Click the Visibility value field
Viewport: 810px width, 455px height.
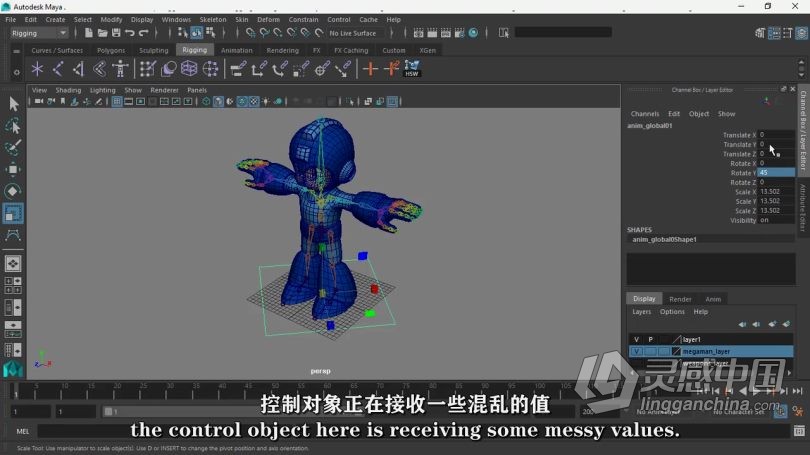(775, 220)
